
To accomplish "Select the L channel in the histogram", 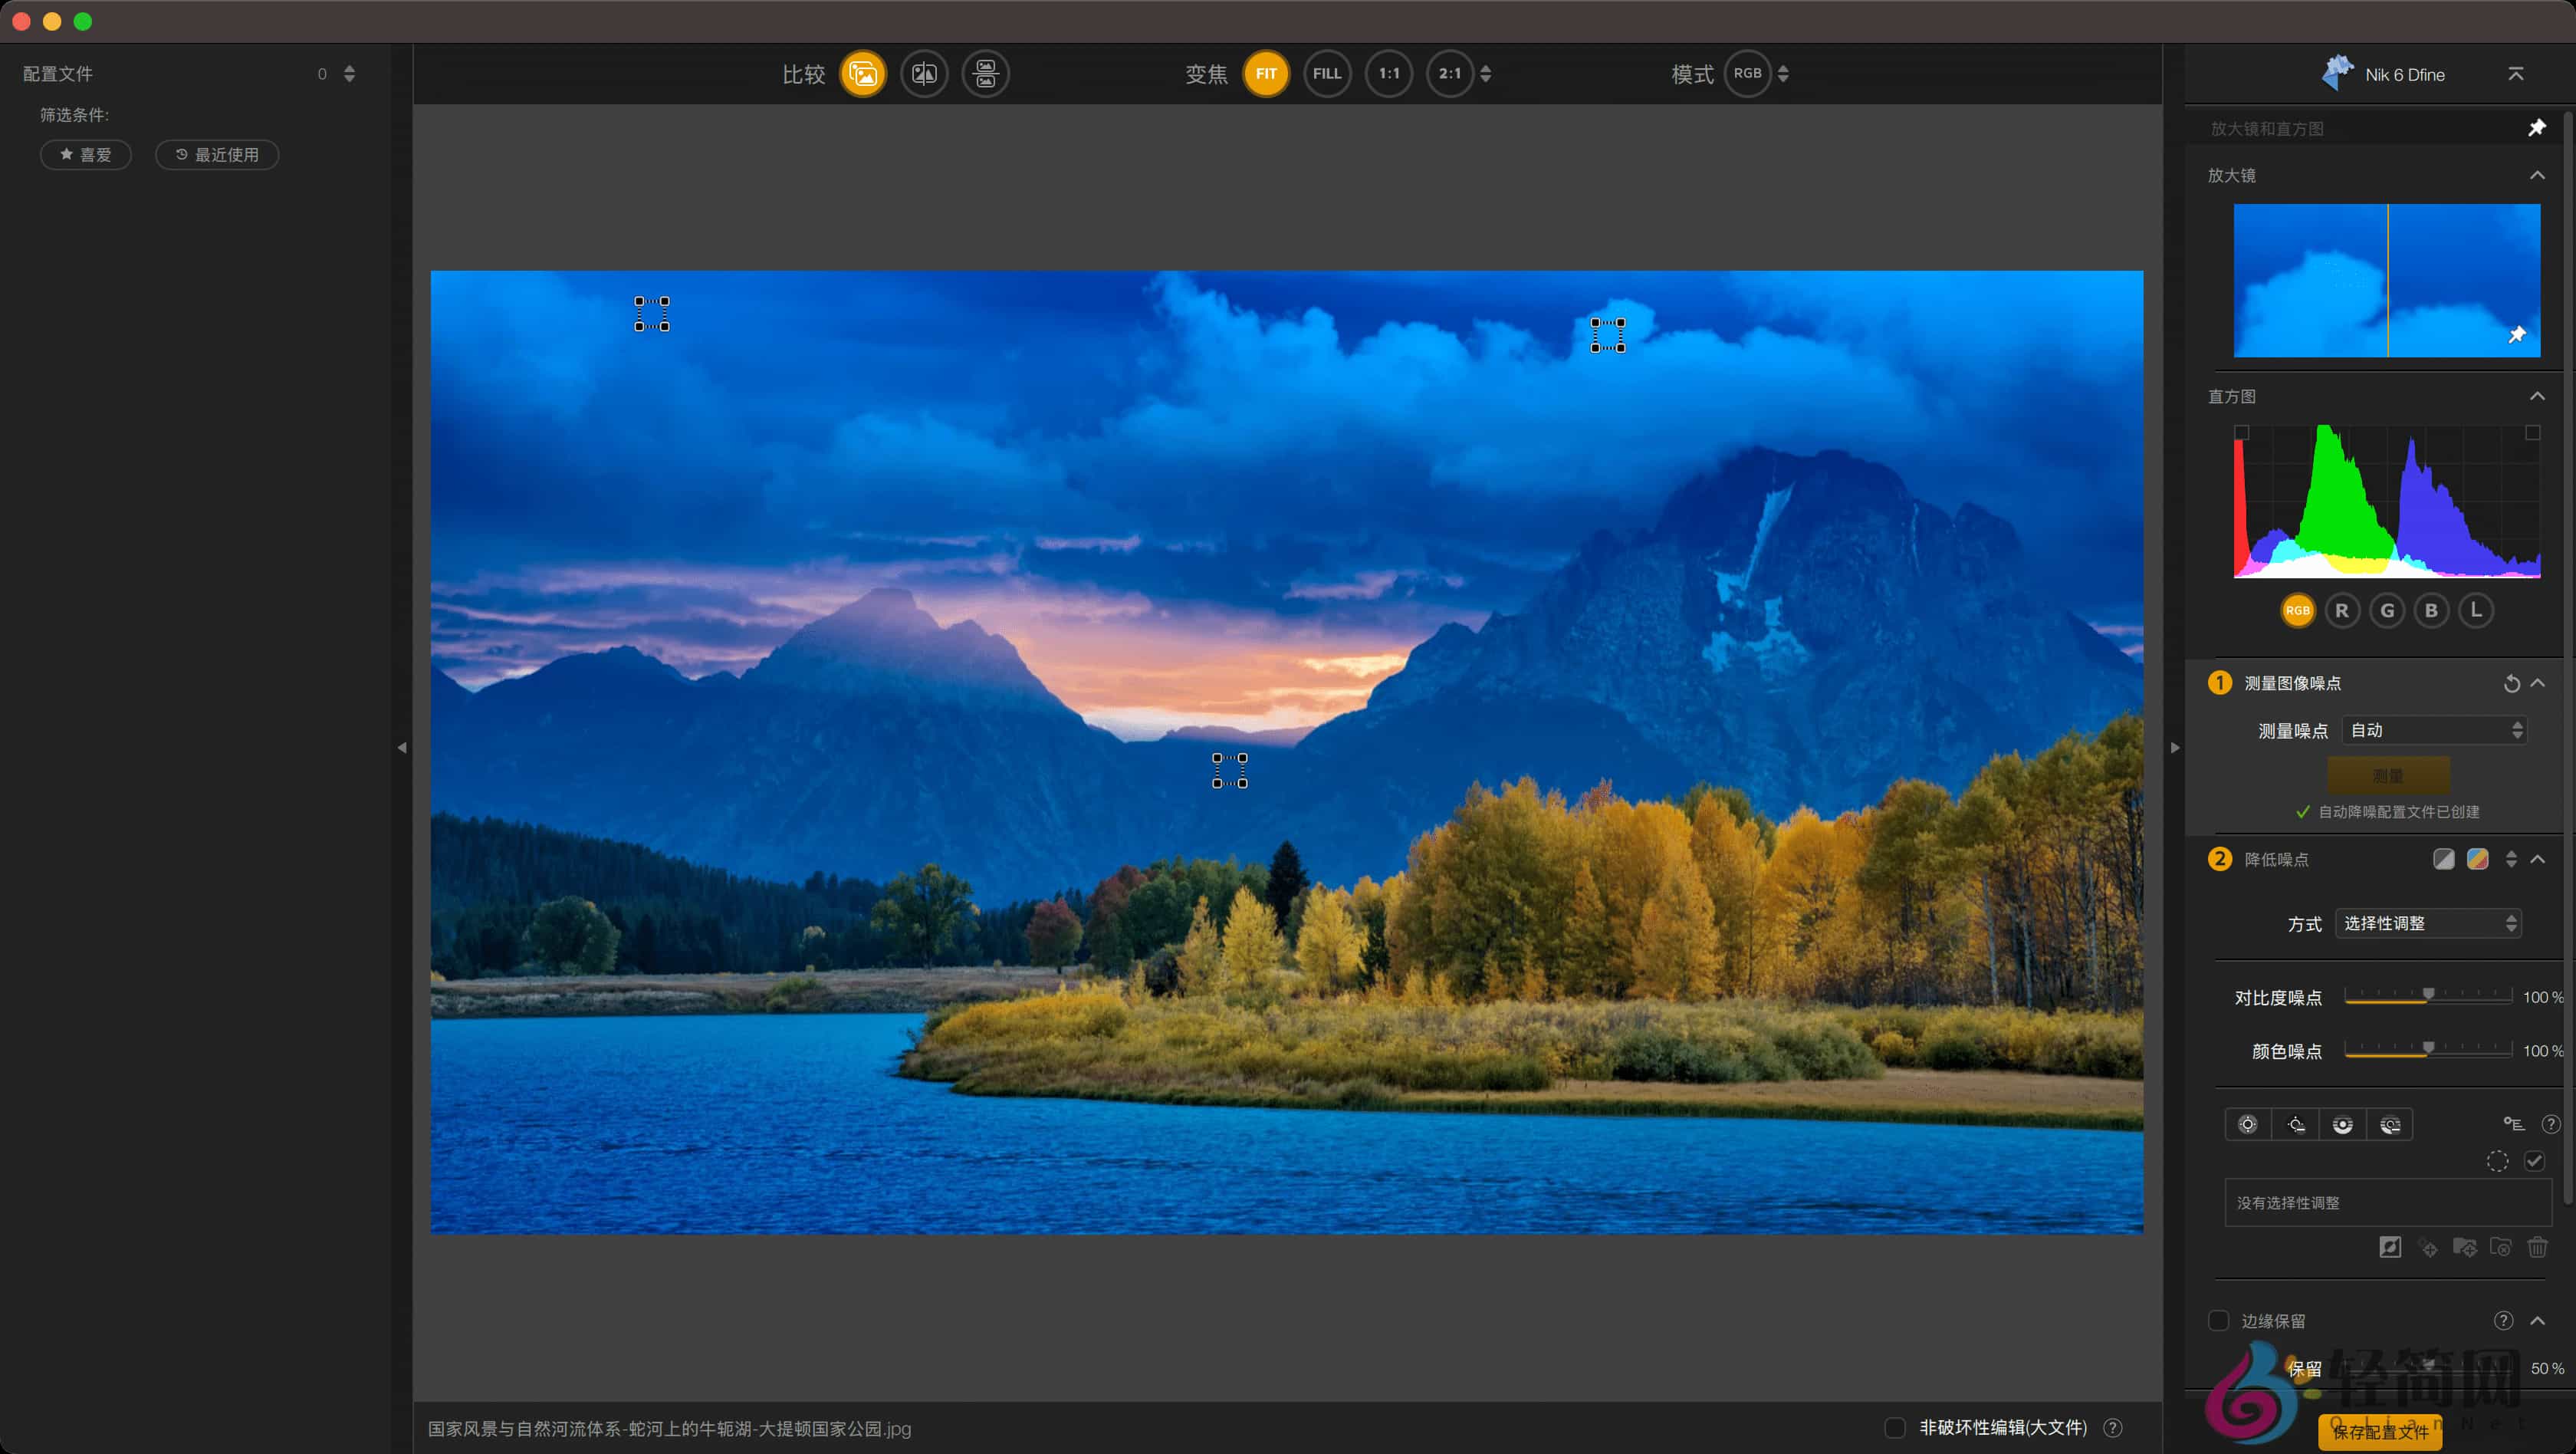I will pyautogui.click(x=2477, y=610).
